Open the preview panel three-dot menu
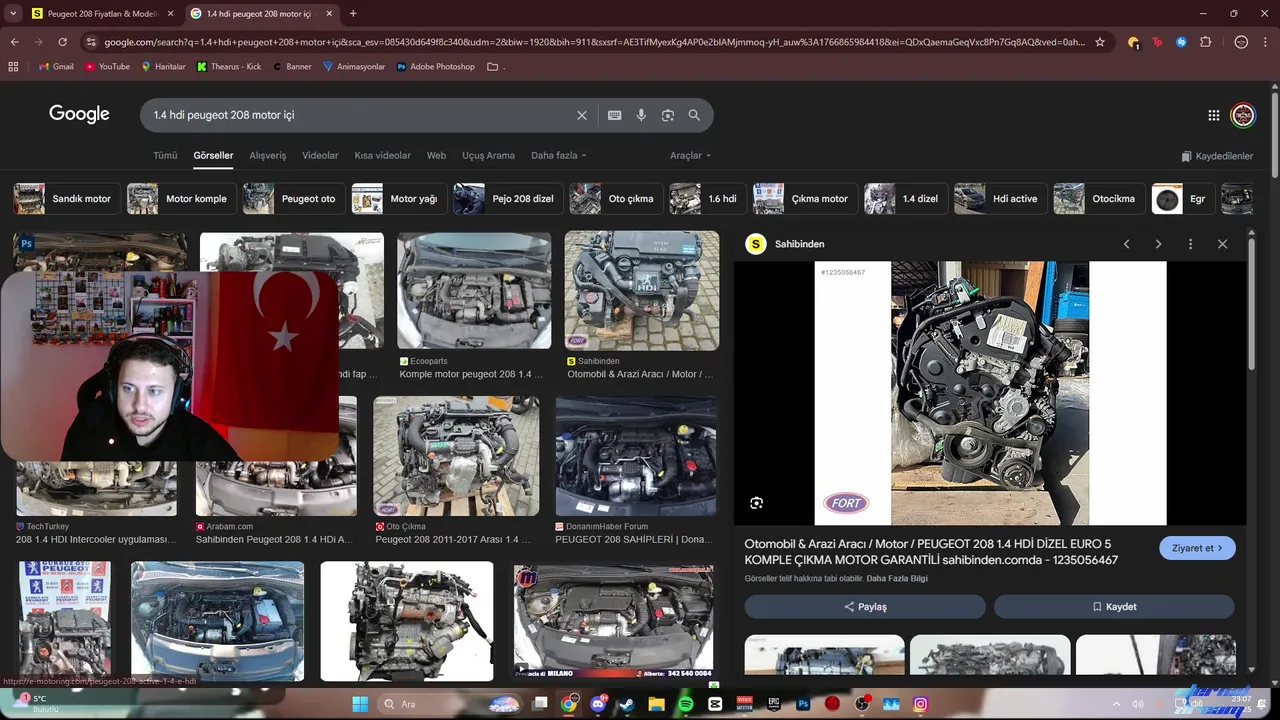 pos(1190,244)
